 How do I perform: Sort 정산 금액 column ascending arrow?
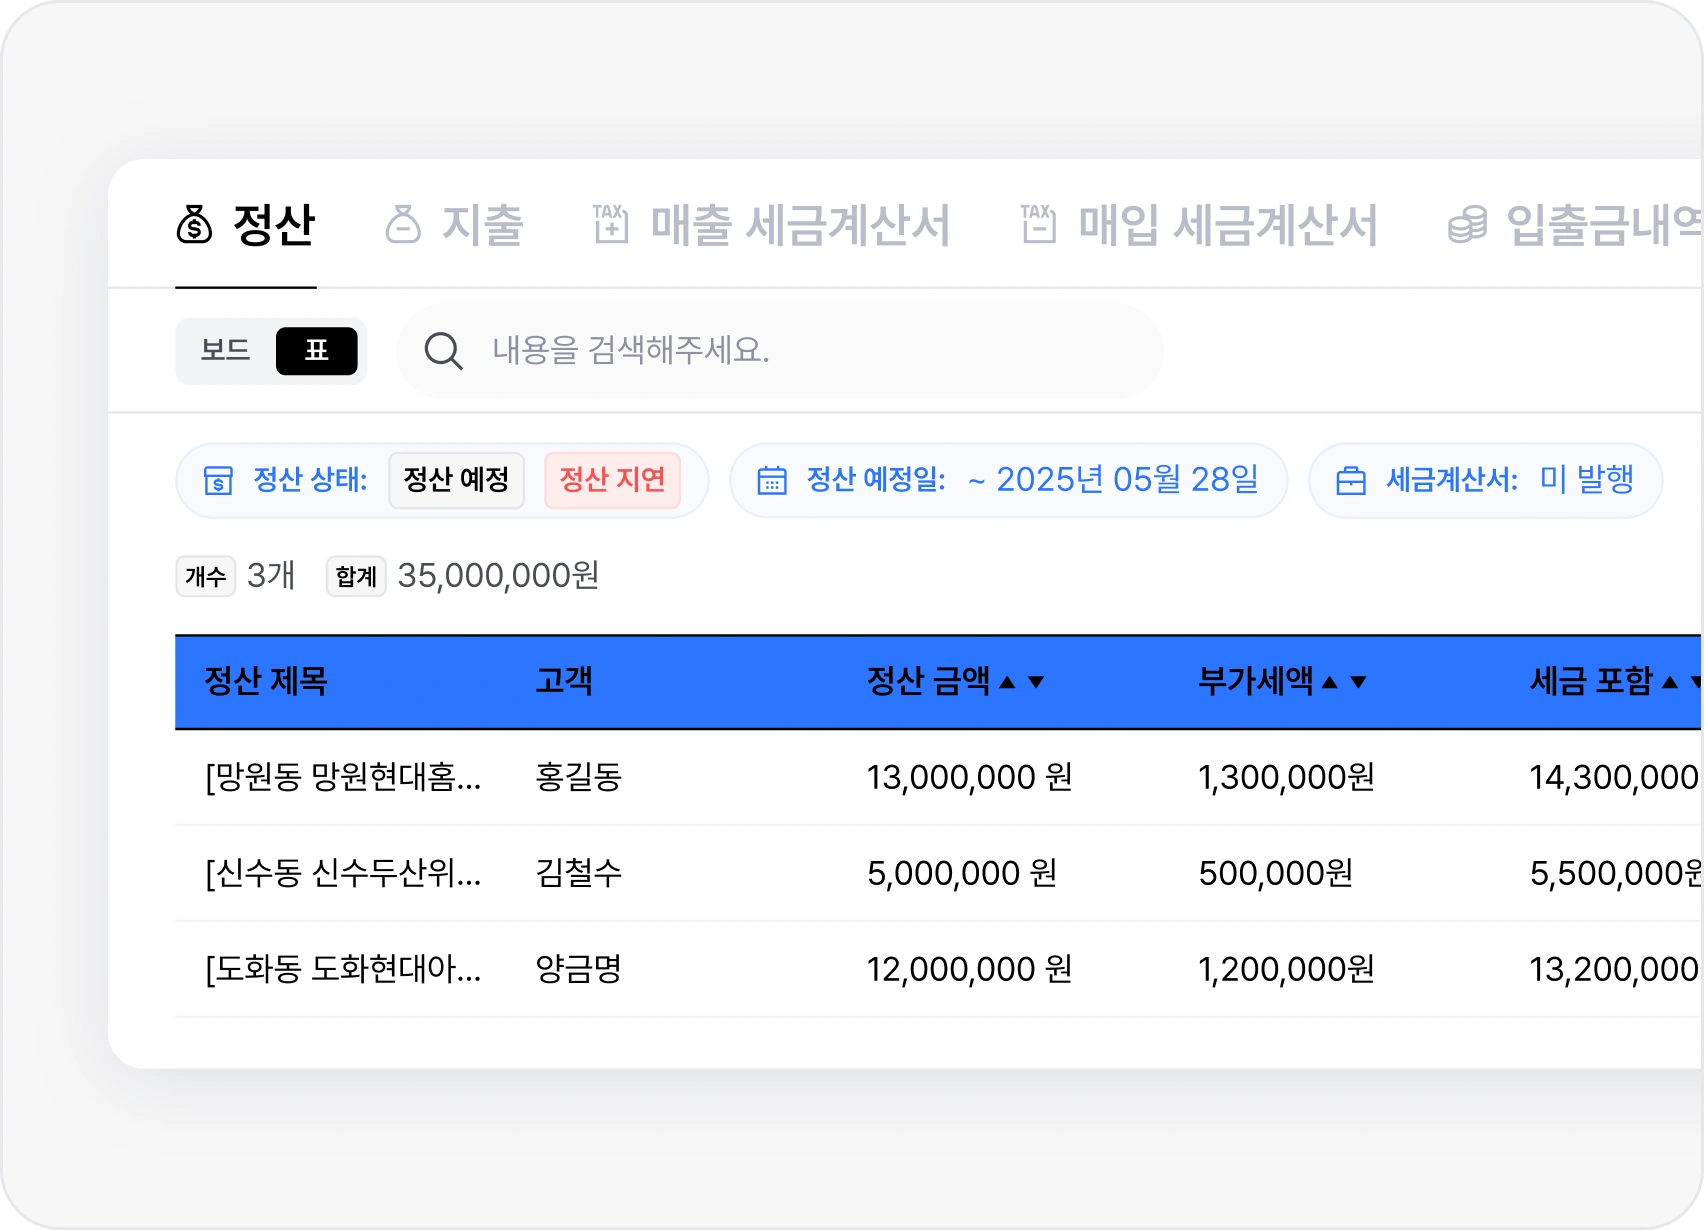pyautogui.click(x=1008, y=682)
